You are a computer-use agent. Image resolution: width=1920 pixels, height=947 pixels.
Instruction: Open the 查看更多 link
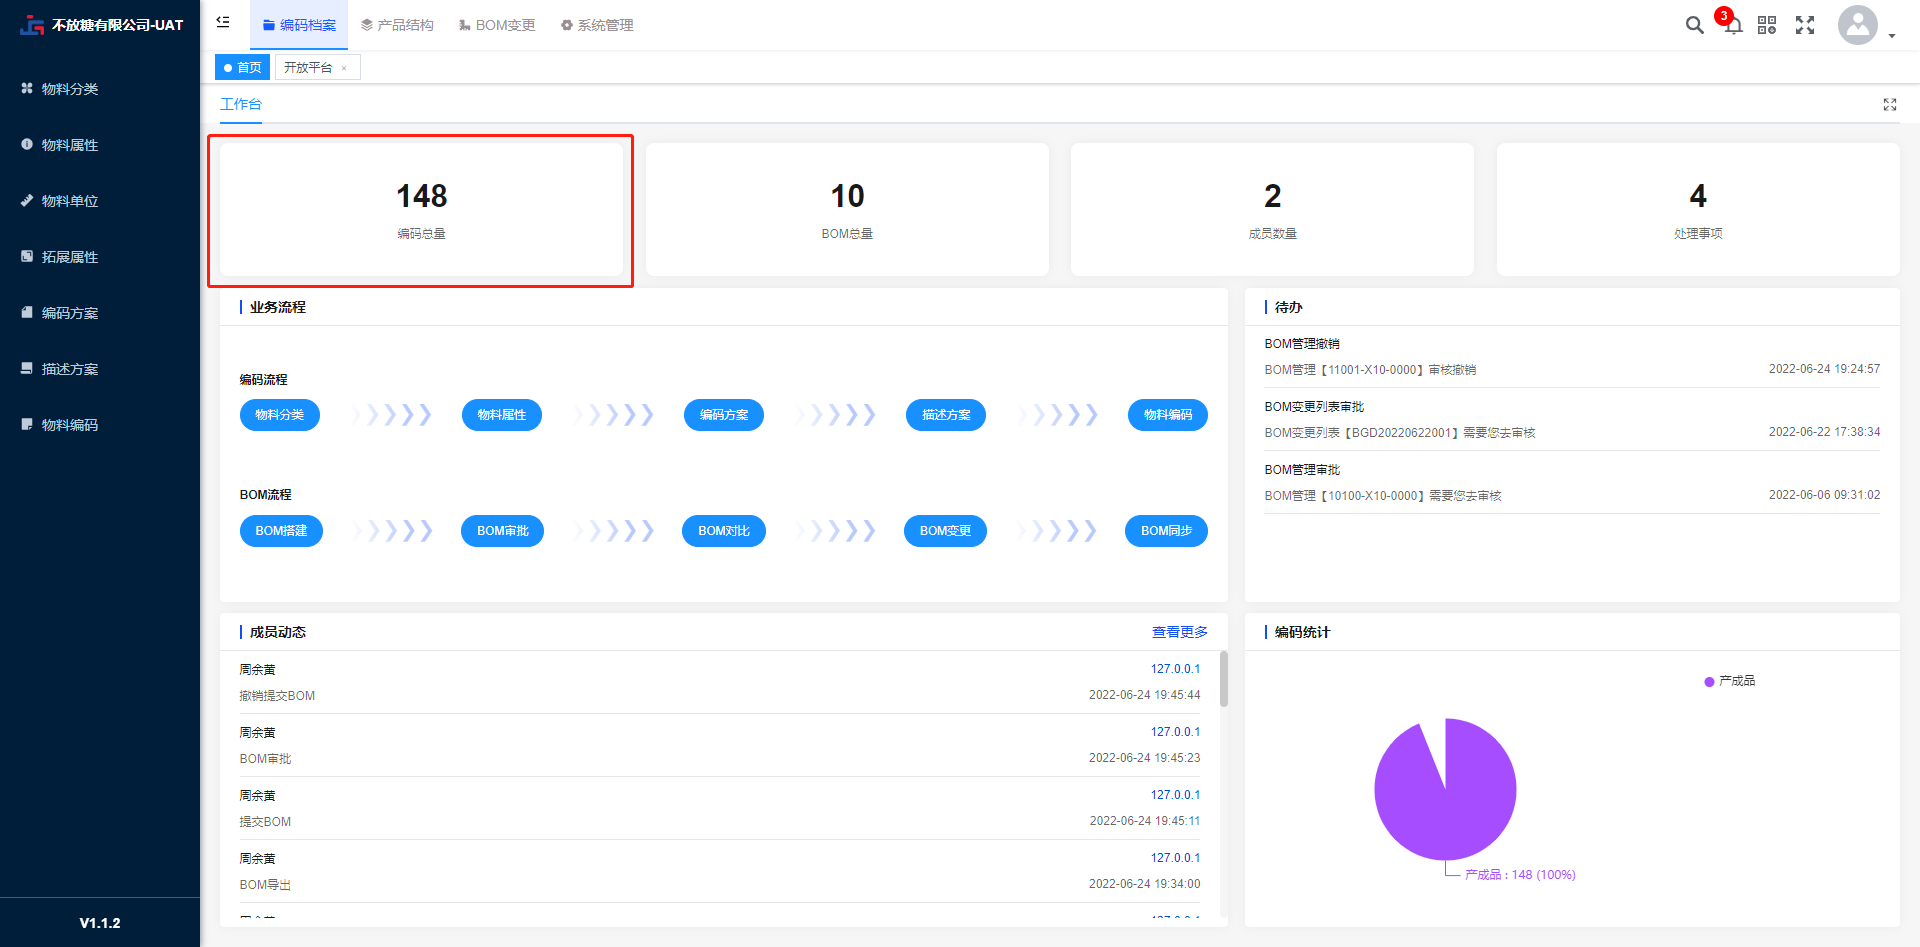pyautogui.click(x=1180, y=632)
